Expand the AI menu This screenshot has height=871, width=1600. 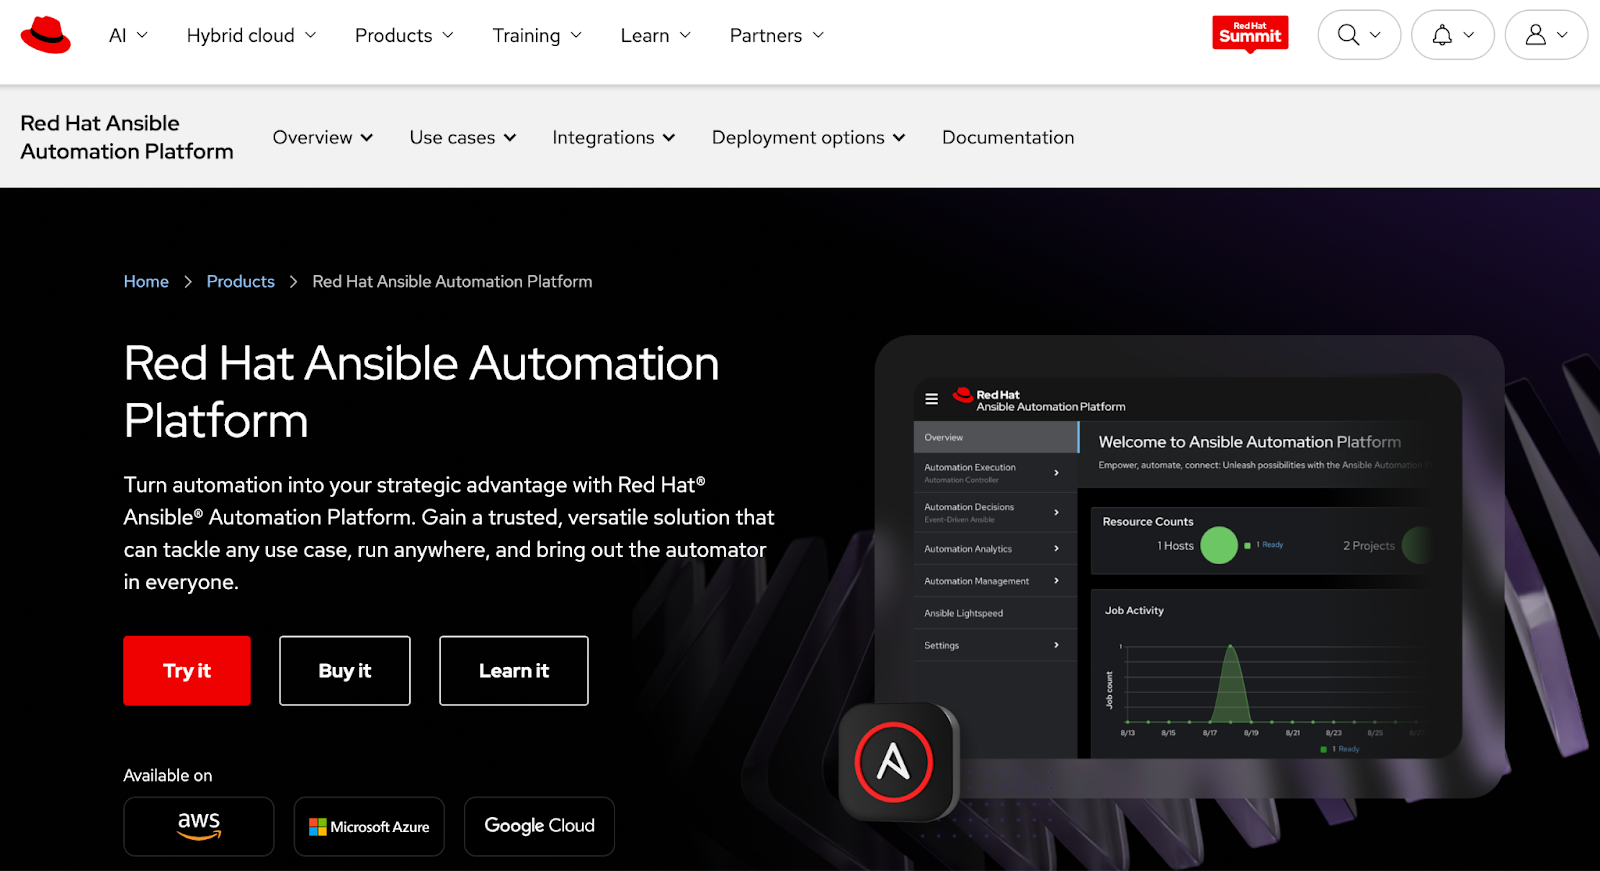[128, 35]
